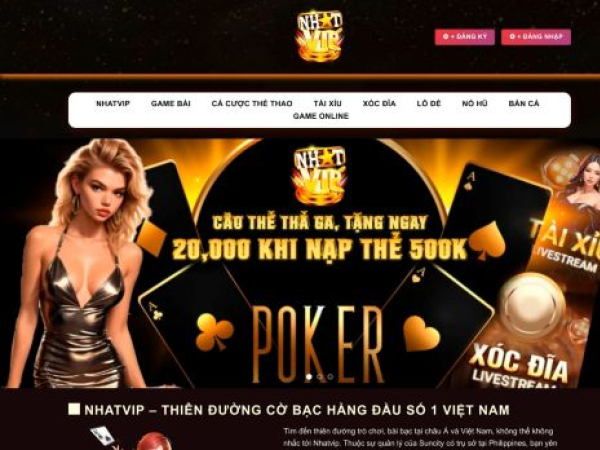The image size is (600, 450).
Task: Select the first carousel slide dot
Action: point(309,377)
